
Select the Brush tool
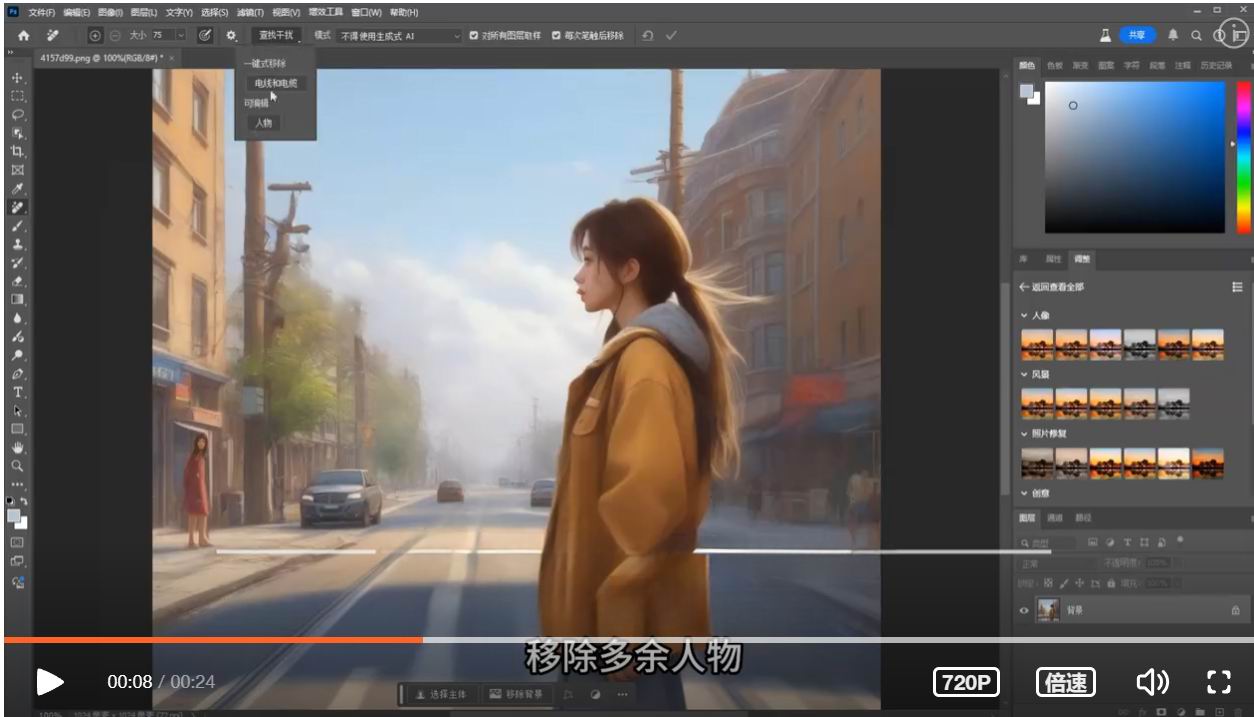click(x=17, y=226)
